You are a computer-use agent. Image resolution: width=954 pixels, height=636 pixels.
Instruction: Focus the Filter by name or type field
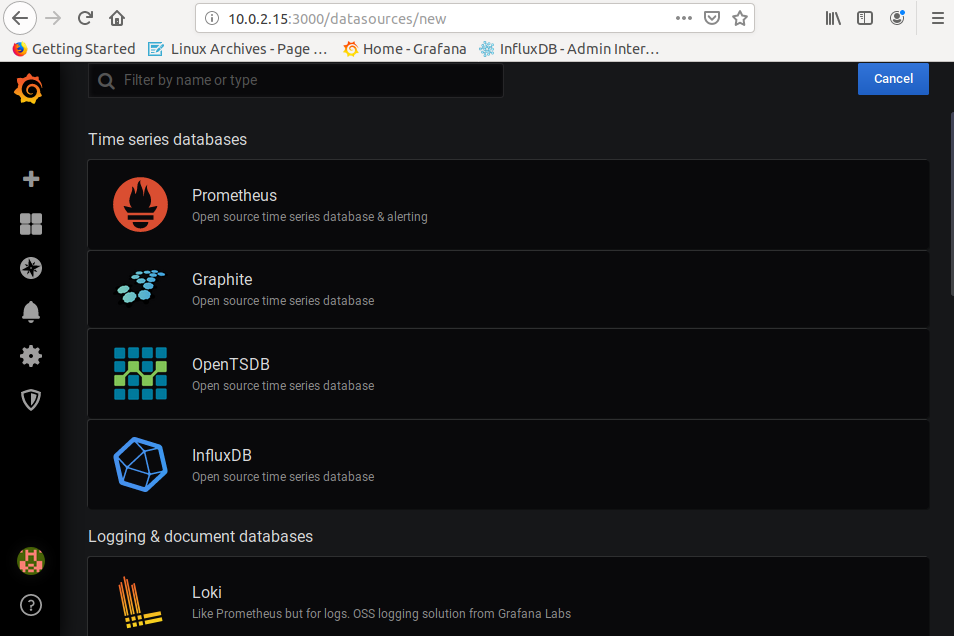click(296, 80)
